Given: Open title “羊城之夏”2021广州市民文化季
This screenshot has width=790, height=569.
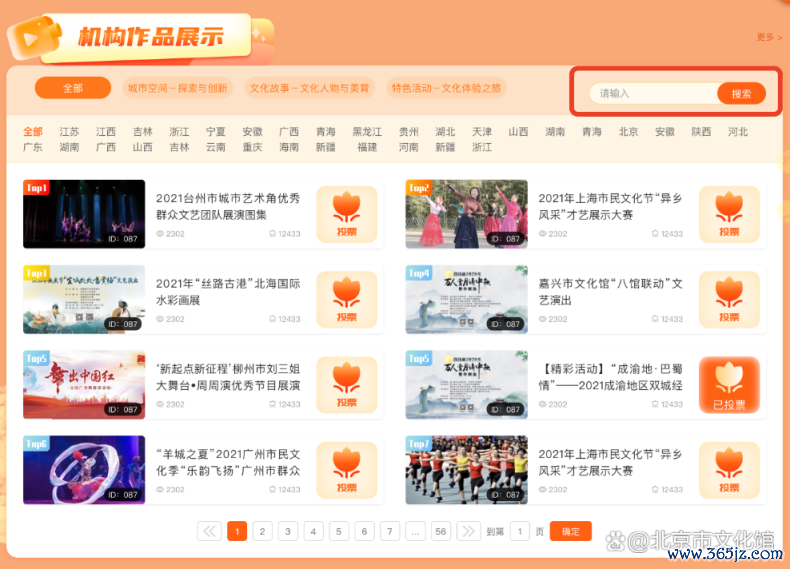Looking at the screenshot, I should [228, 462].
